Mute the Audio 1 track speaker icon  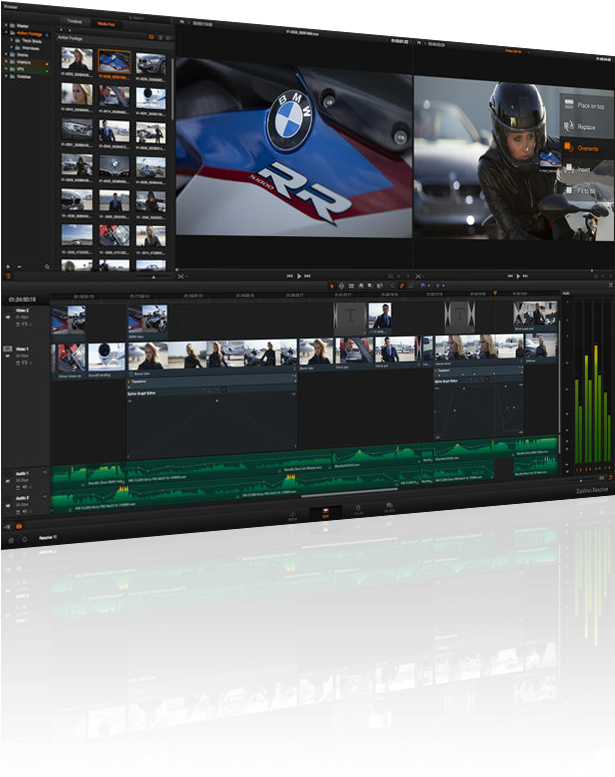25,487
